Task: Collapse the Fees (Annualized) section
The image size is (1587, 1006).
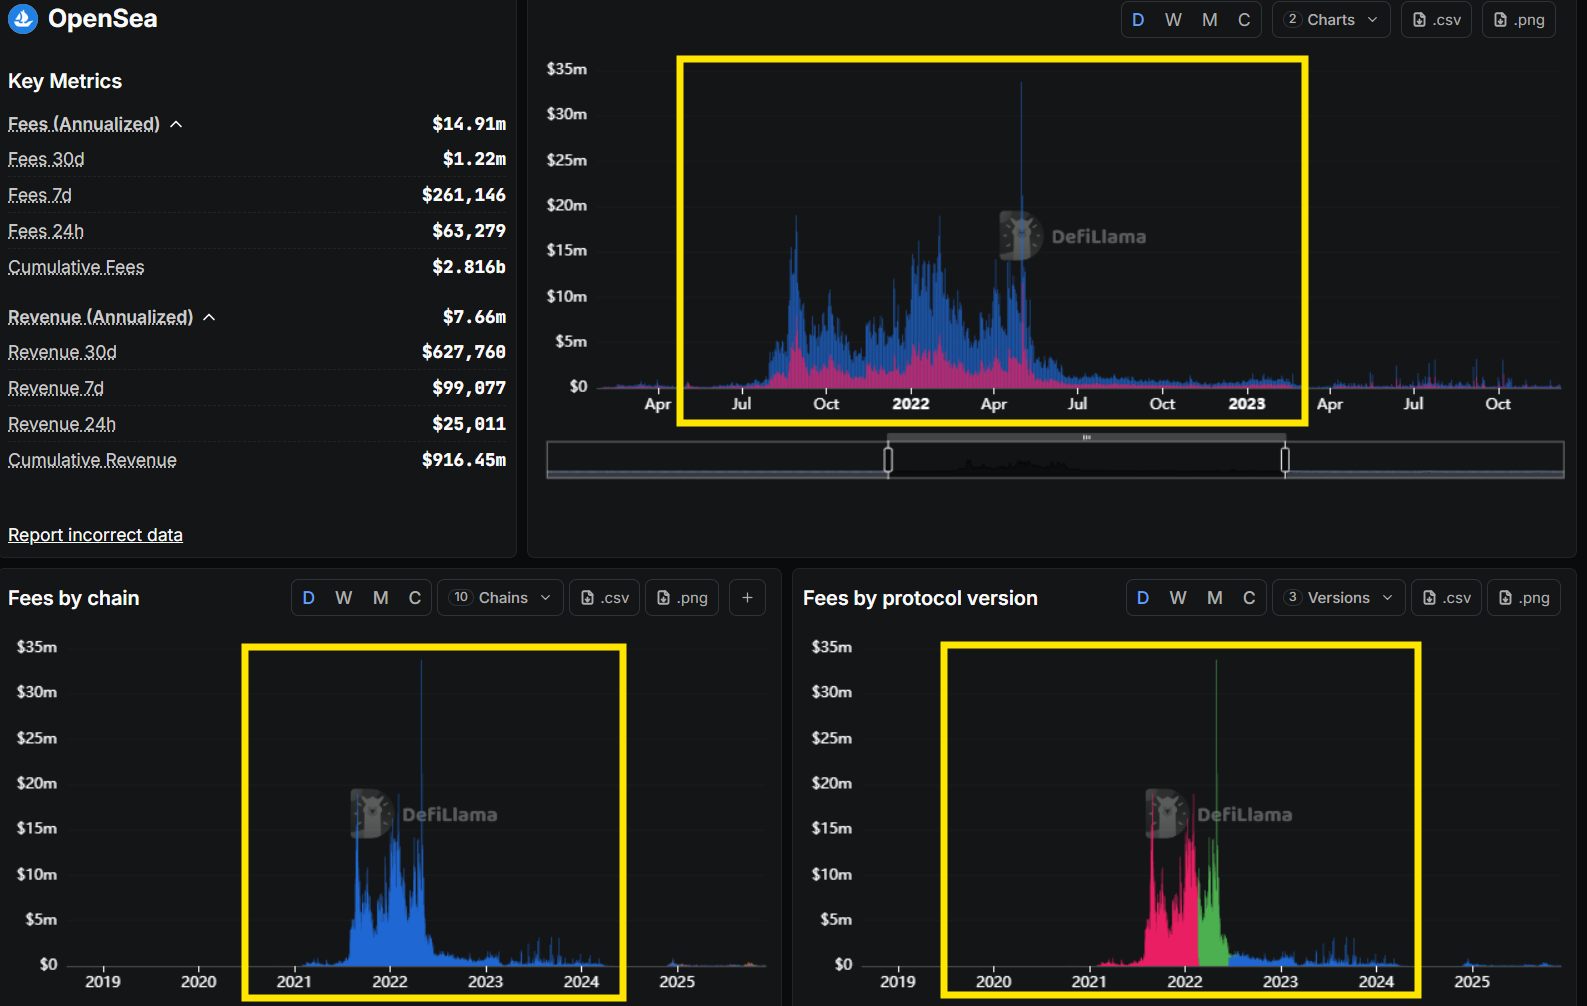Action: [176, 125]
